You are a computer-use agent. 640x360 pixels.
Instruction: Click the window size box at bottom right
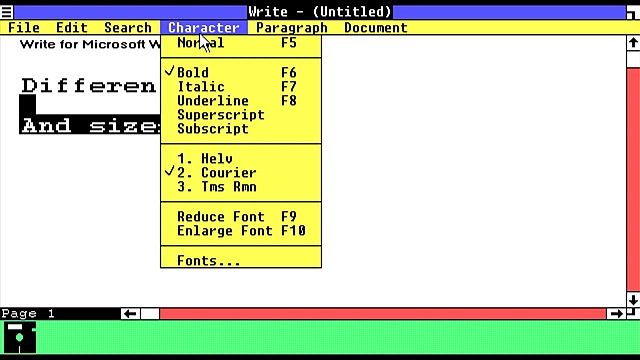(x=633, y=313)
